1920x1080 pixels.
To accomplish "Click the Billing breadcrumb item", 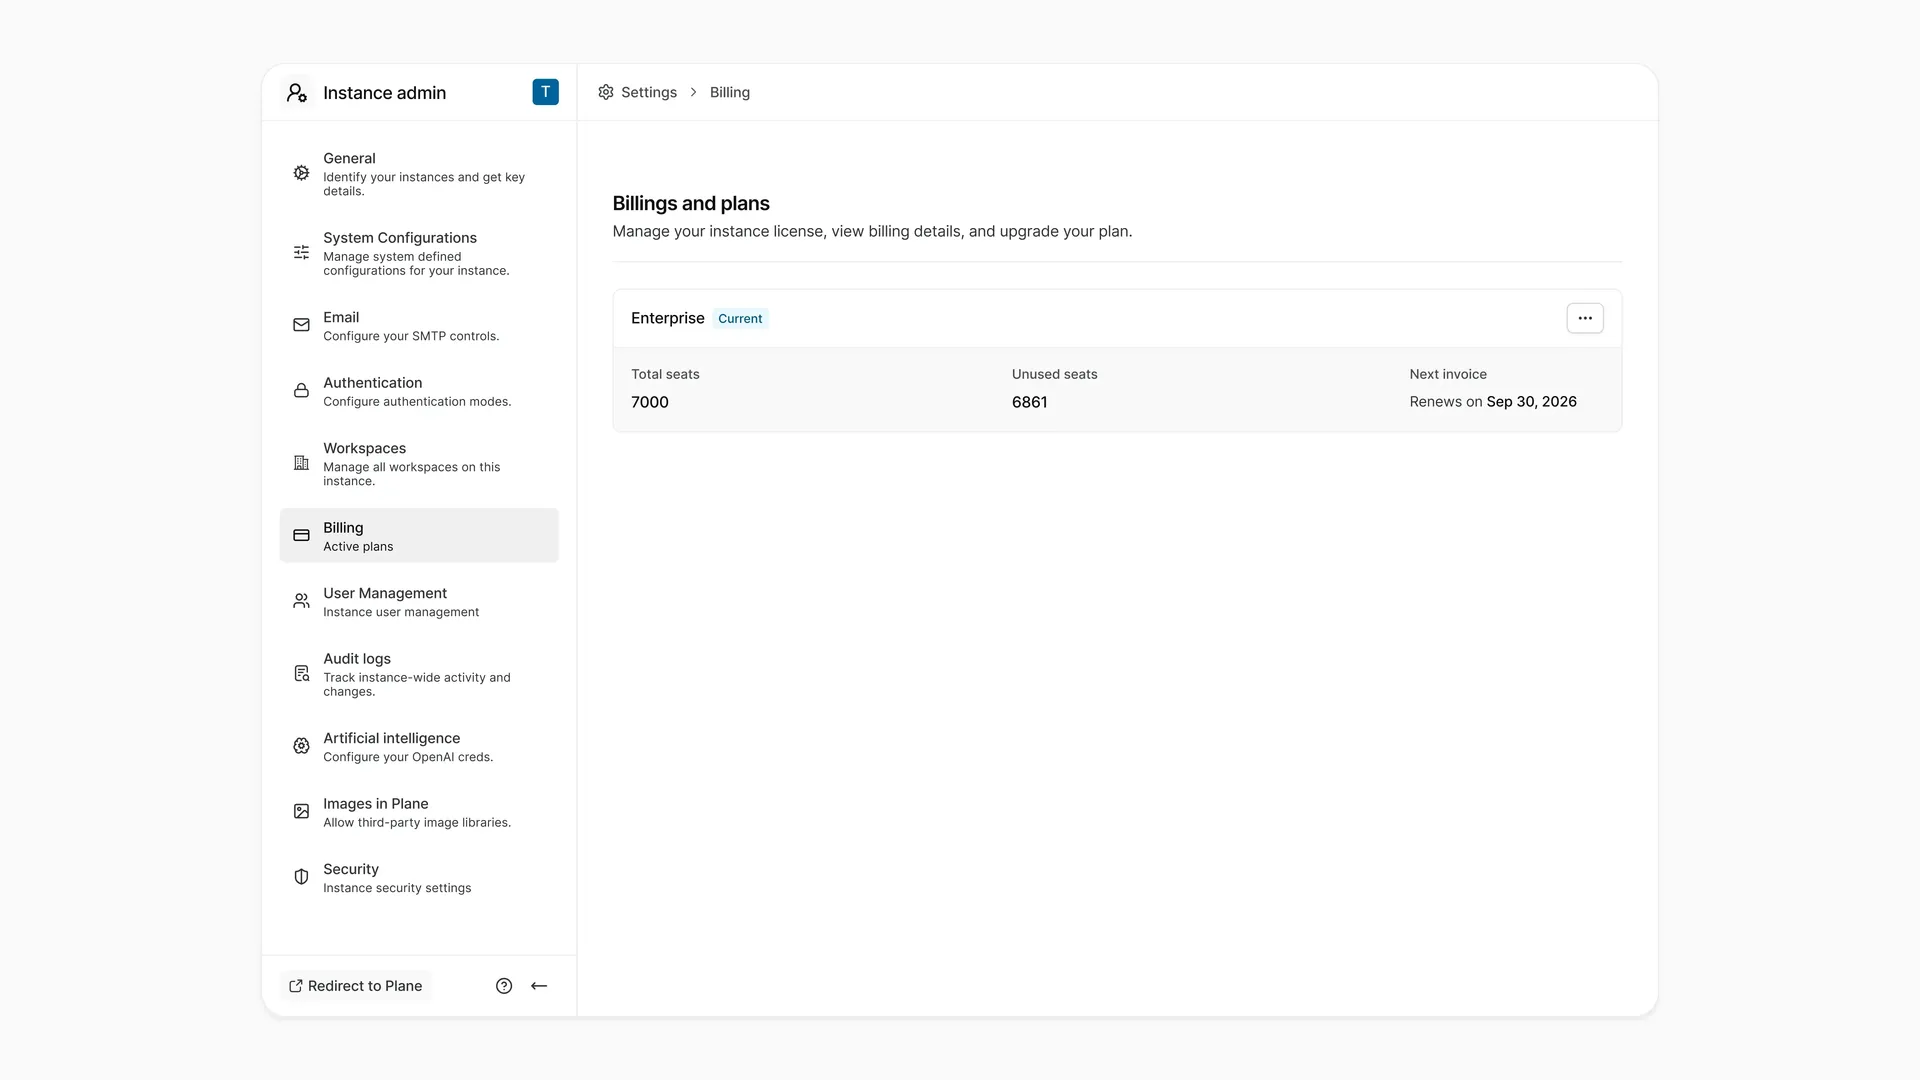I will click(730, 92).
